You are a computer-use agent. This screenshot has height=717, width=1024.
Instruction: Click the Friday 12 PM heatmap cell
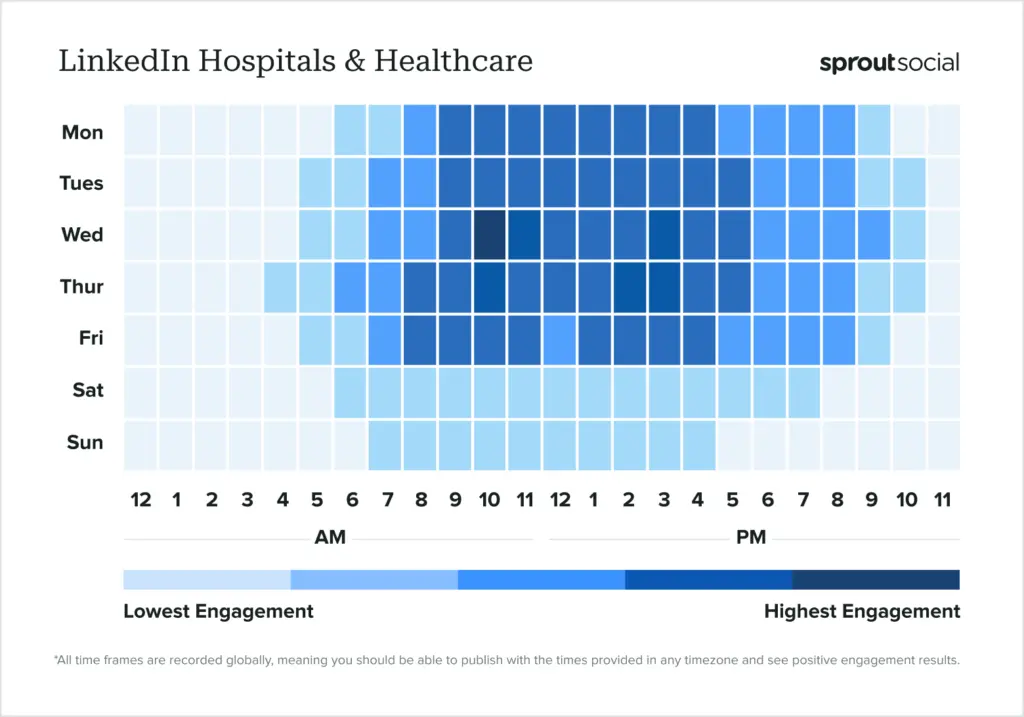click(x=560, y=339)
